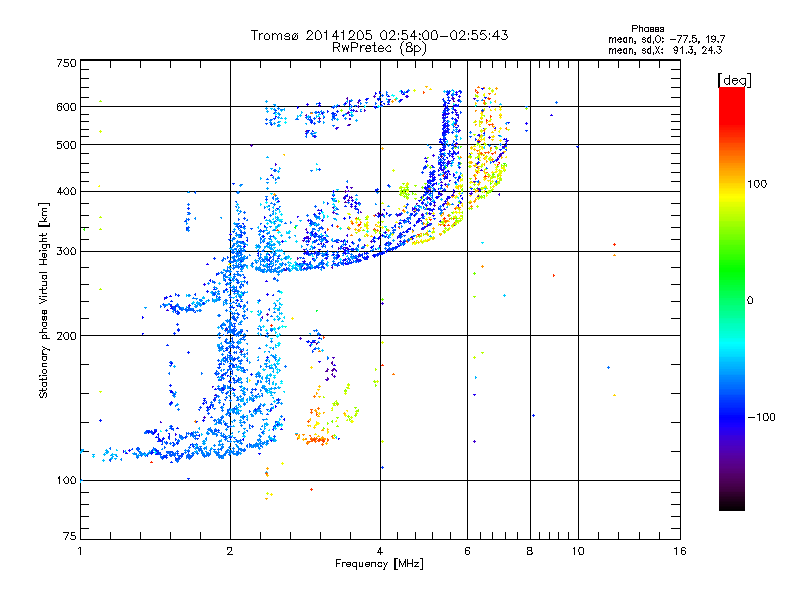Click the y-axis '300' tick label

point(66,252)
